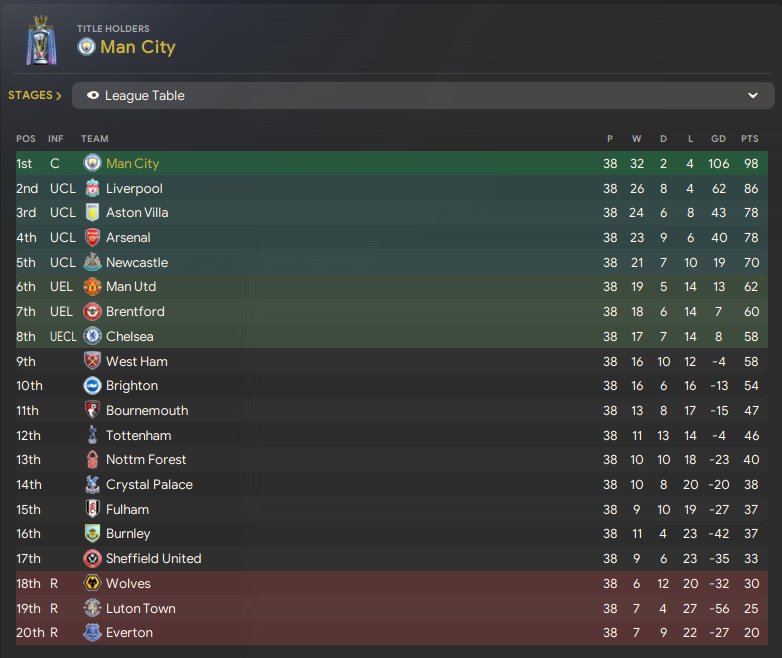The width and height of the screenshot is (782, 658).
Task: Click the Liverpool club badge
Action: [92, 188]
